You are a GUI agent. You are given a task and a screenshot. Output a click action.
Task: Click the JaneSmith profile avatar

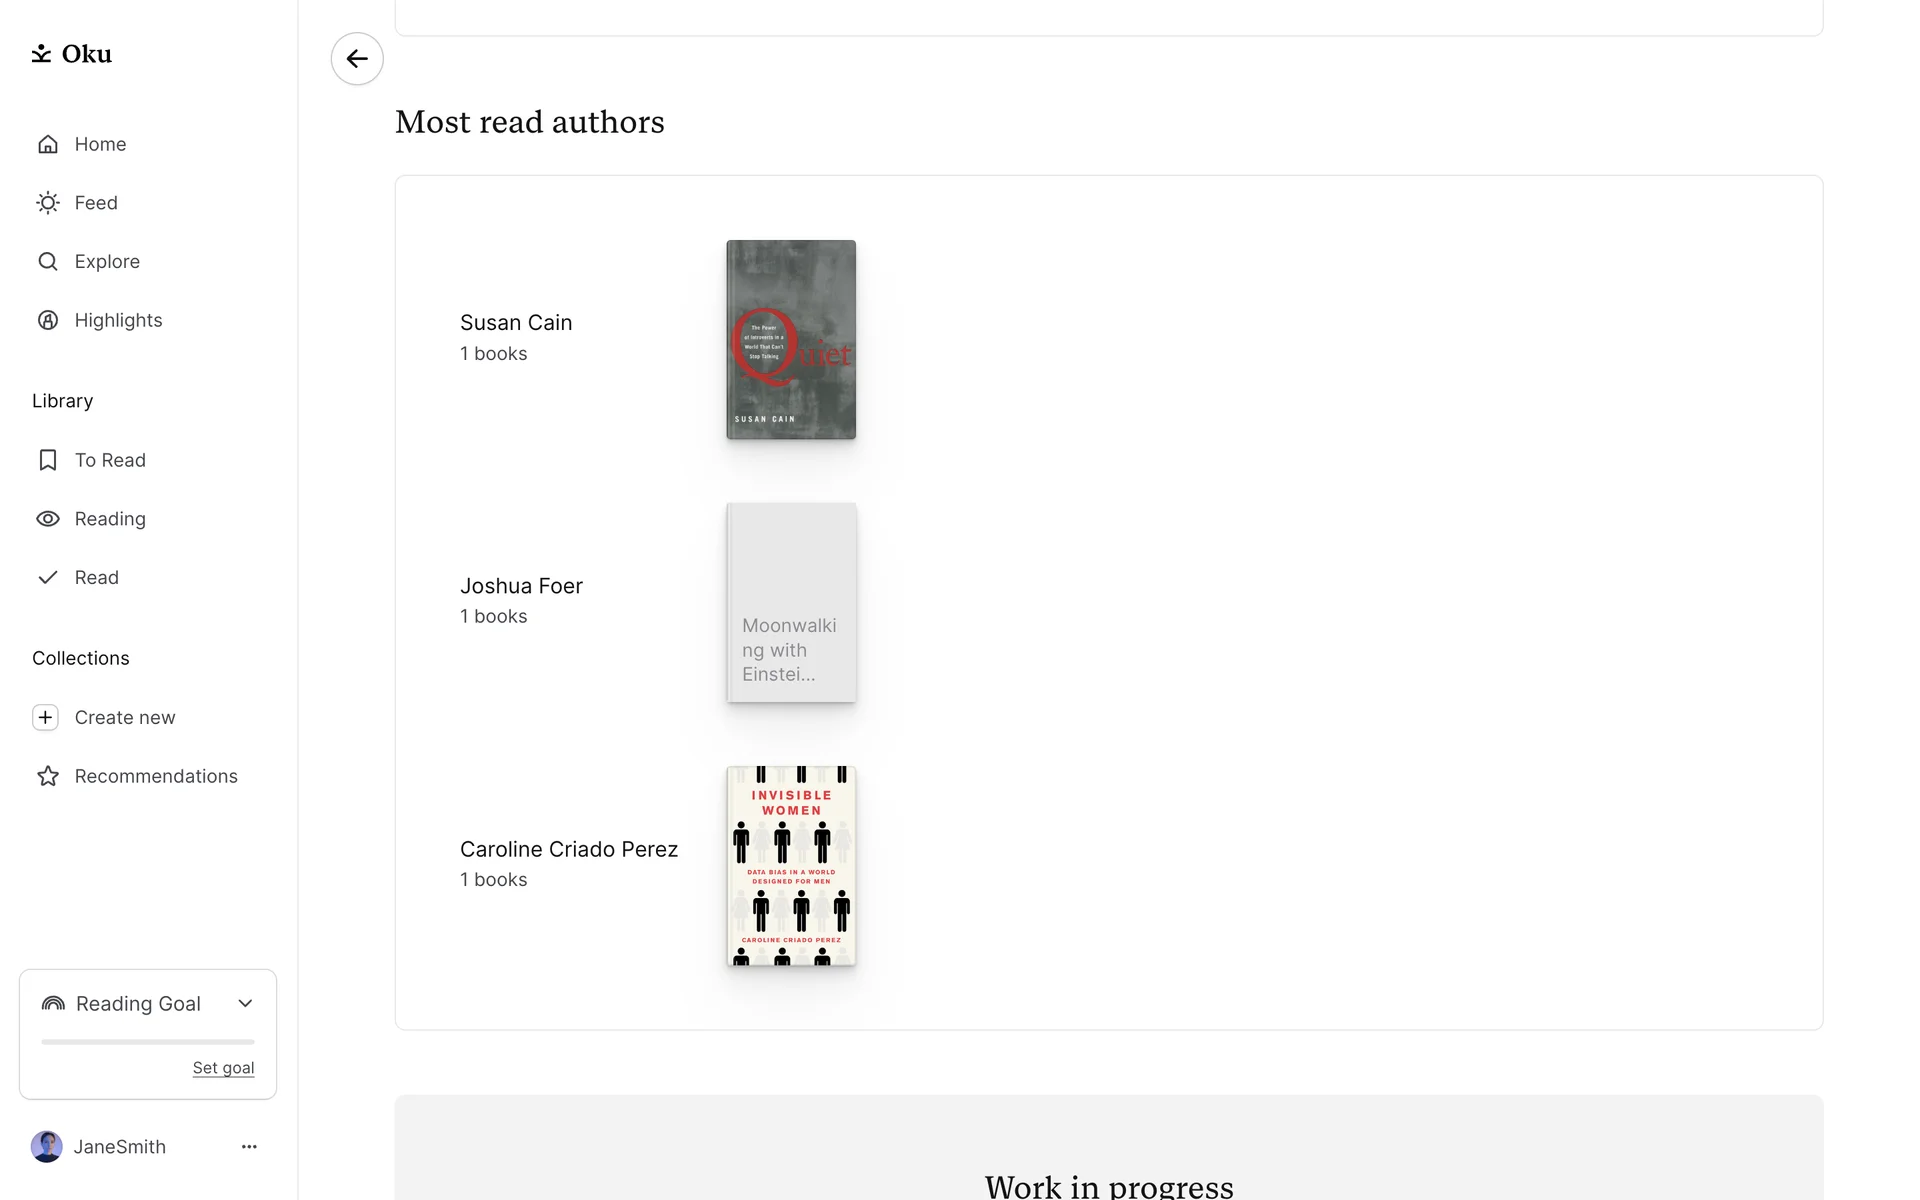pos(47,1147)
